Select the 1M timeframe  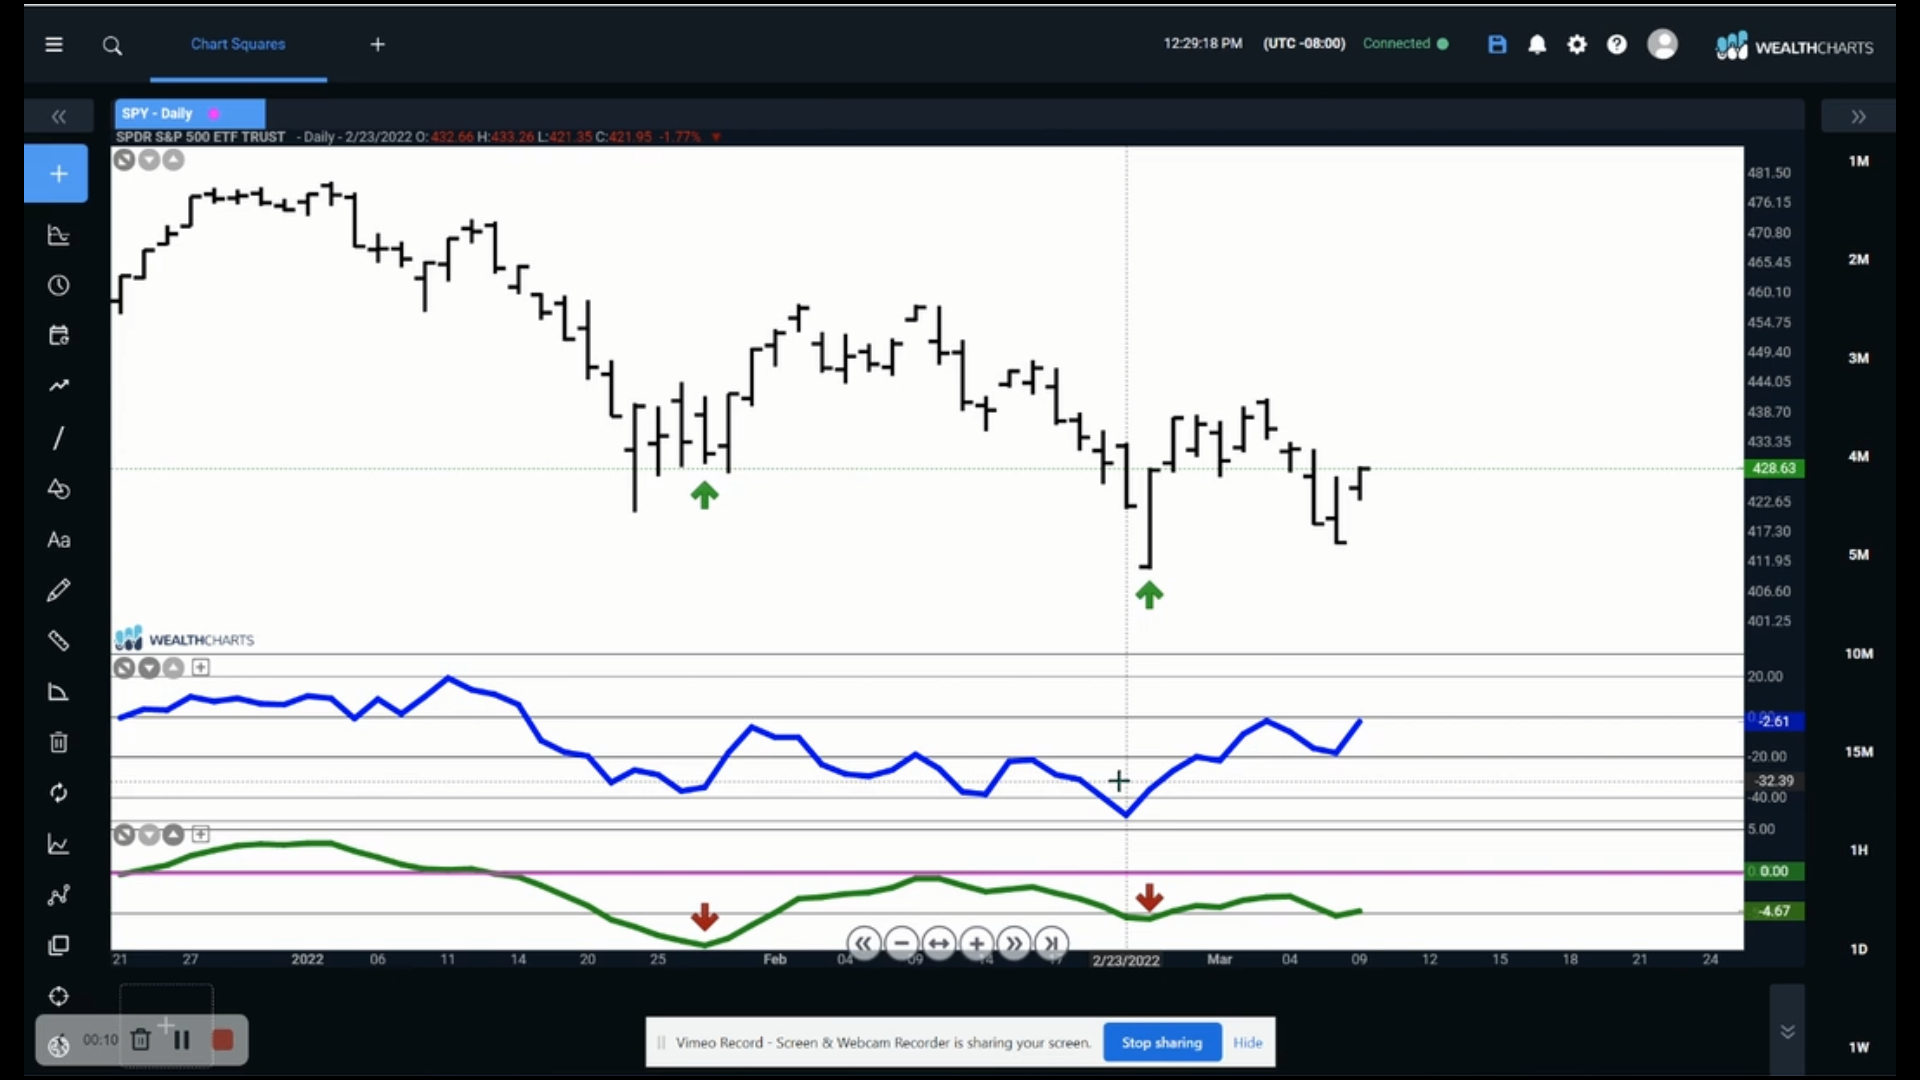point(1858,161)
